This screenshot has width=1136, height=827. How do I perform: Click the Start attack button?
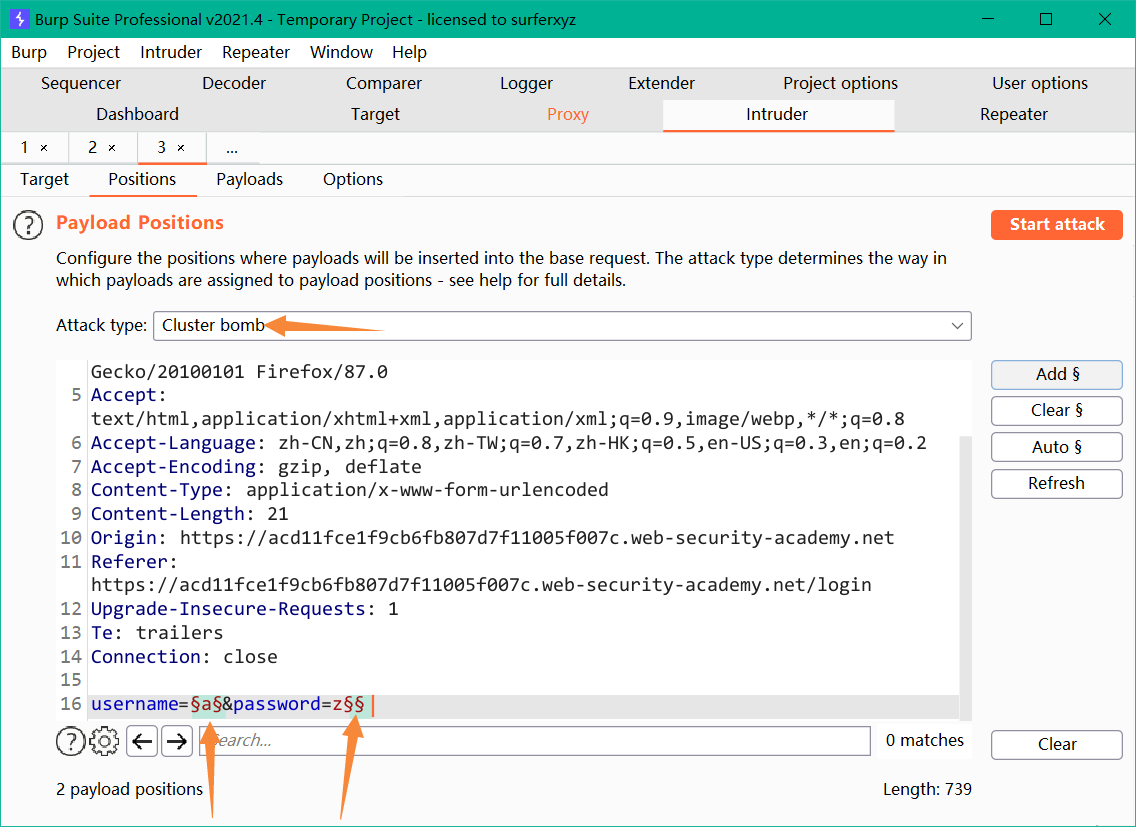[x=1057, y=225]
